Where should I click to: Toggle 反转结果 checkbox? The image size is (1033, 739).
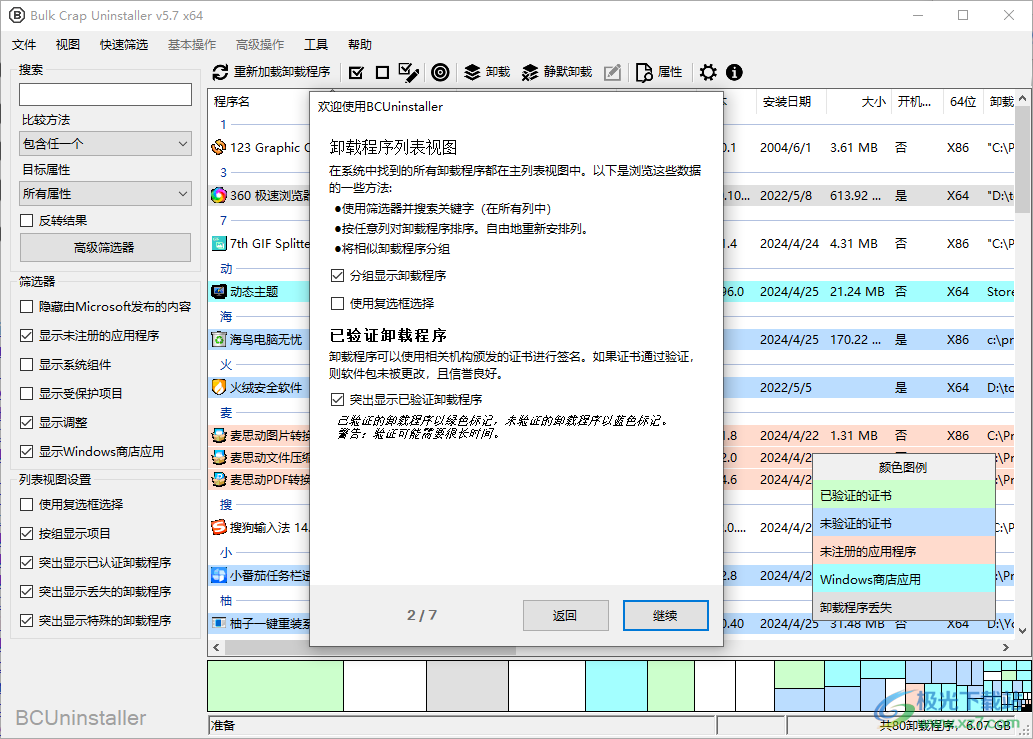coord(26,221)
